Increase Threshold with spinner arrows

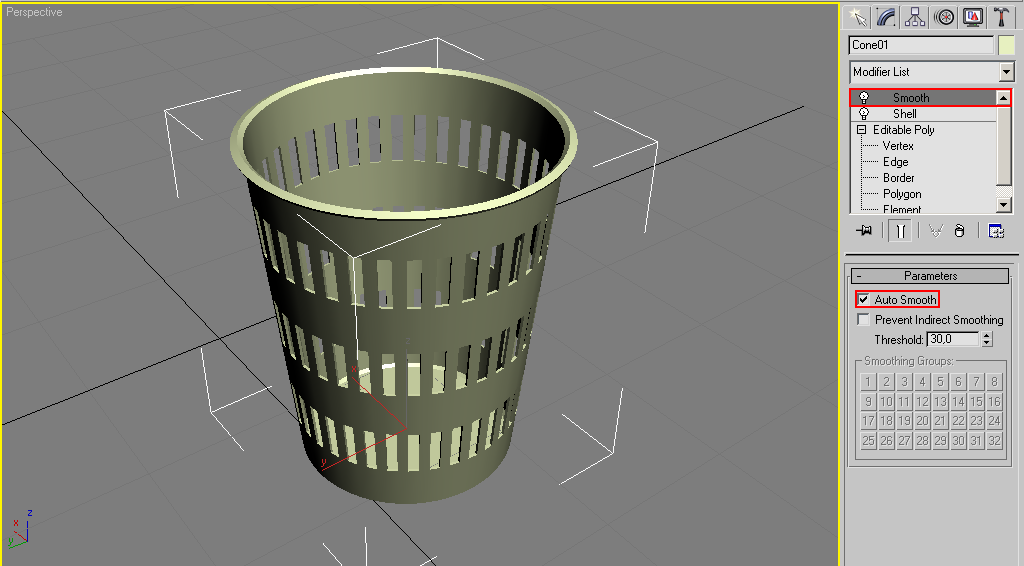coord(987,336)
